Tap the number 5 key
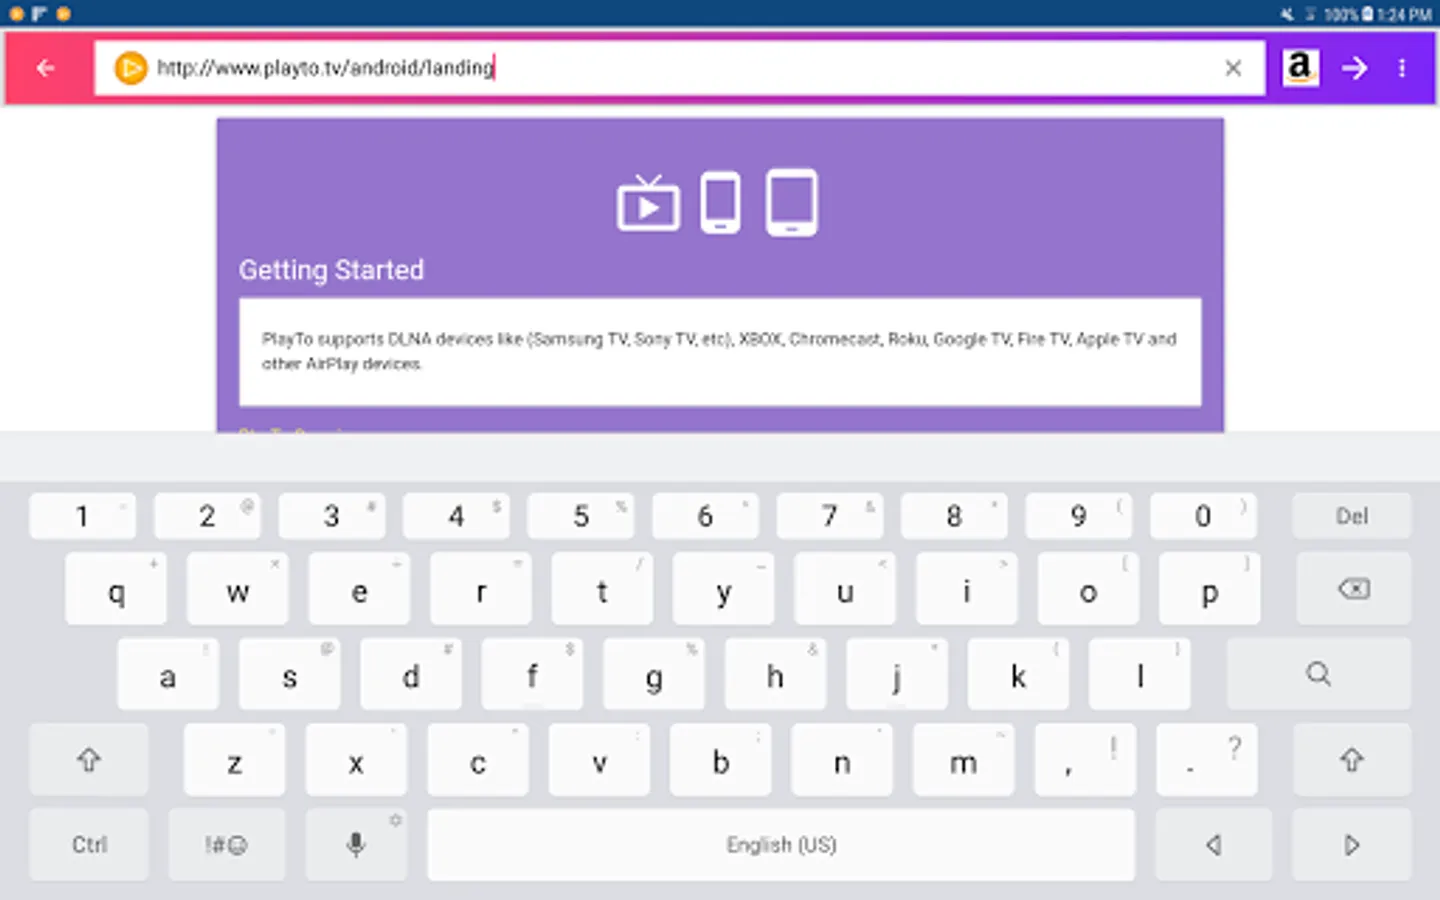 coord(581,516)
